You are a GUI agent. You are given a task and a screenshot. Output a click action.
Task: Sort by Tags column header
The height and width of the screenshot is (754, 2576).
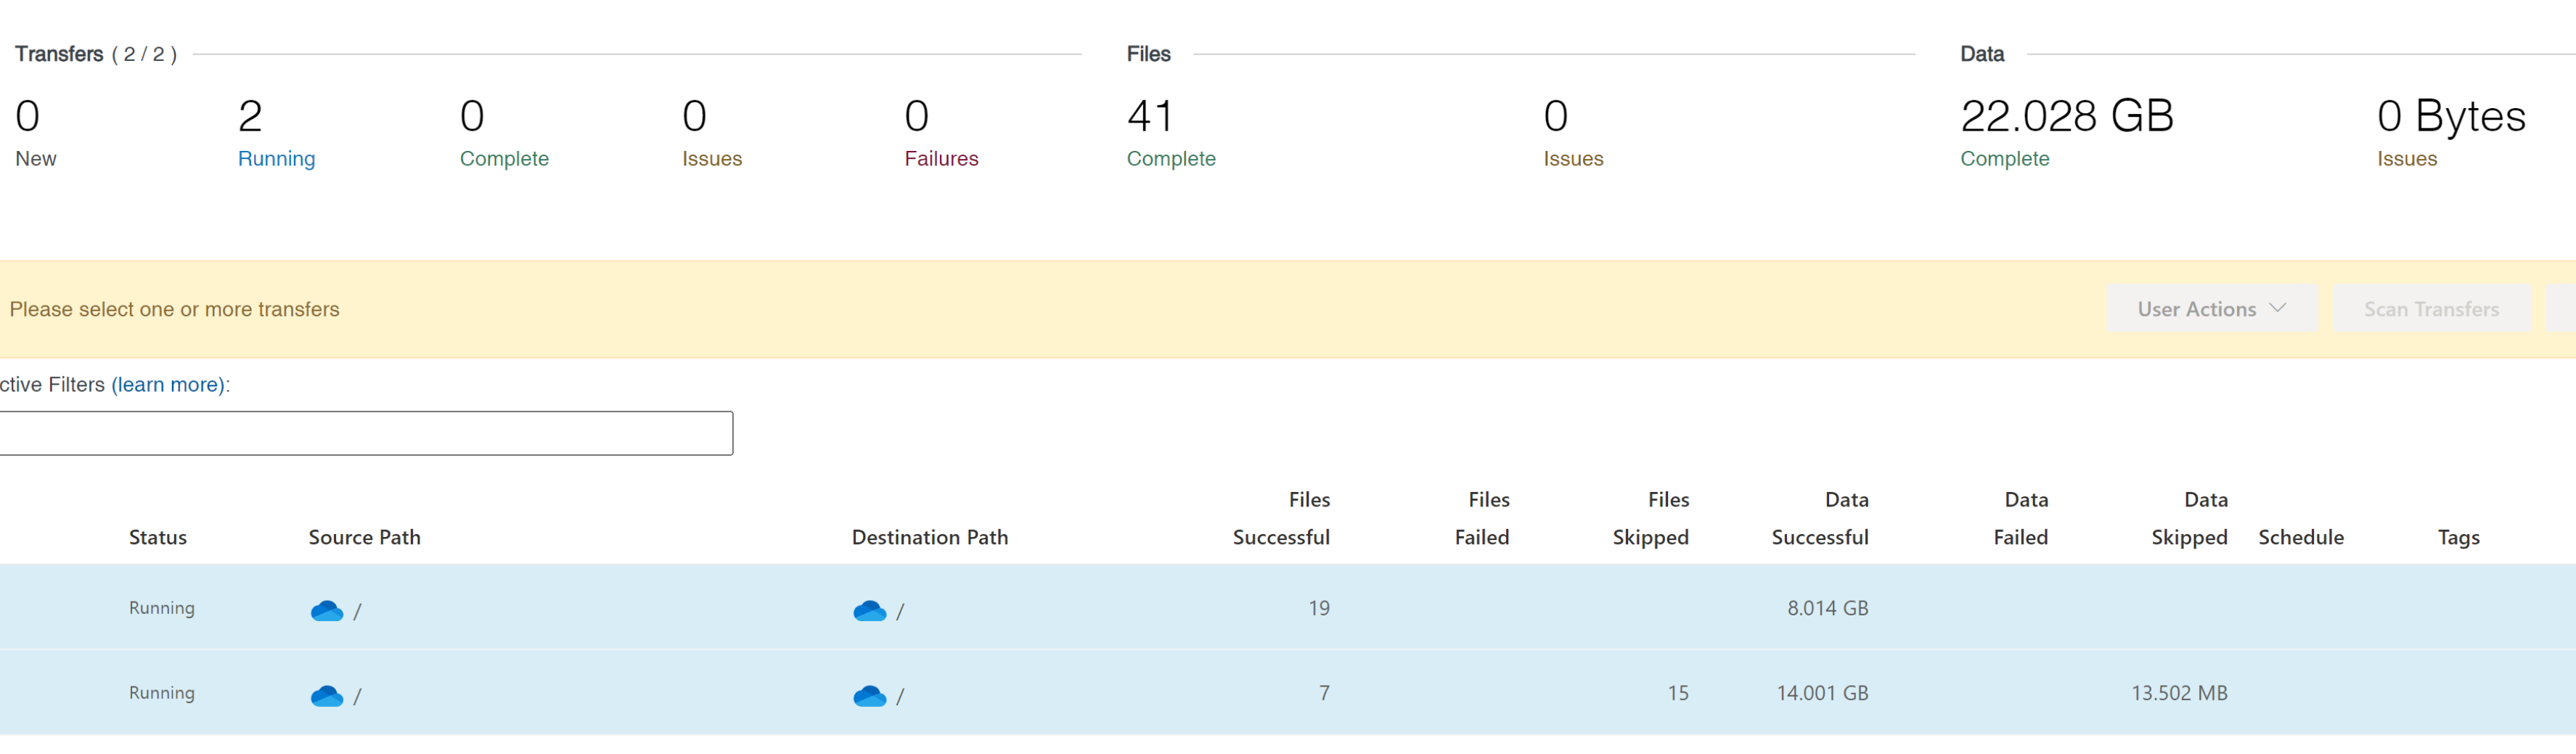coord(2458,538)
